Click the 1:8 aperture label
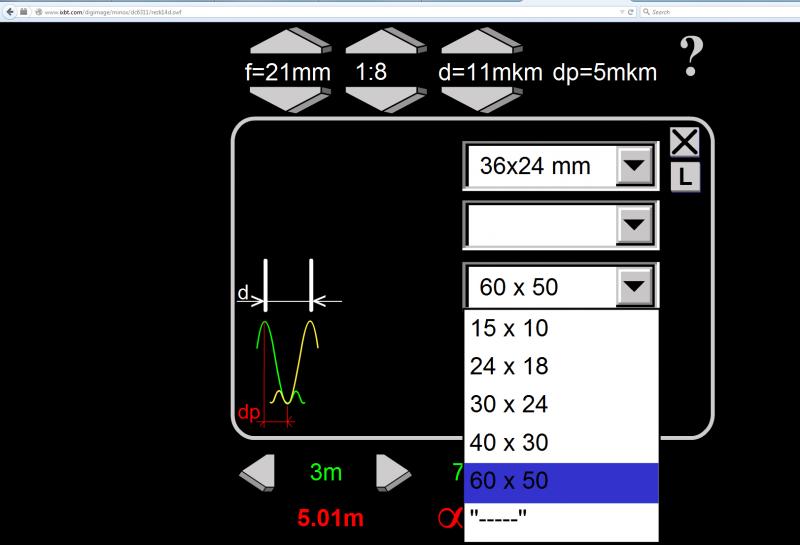 [371, 72]
